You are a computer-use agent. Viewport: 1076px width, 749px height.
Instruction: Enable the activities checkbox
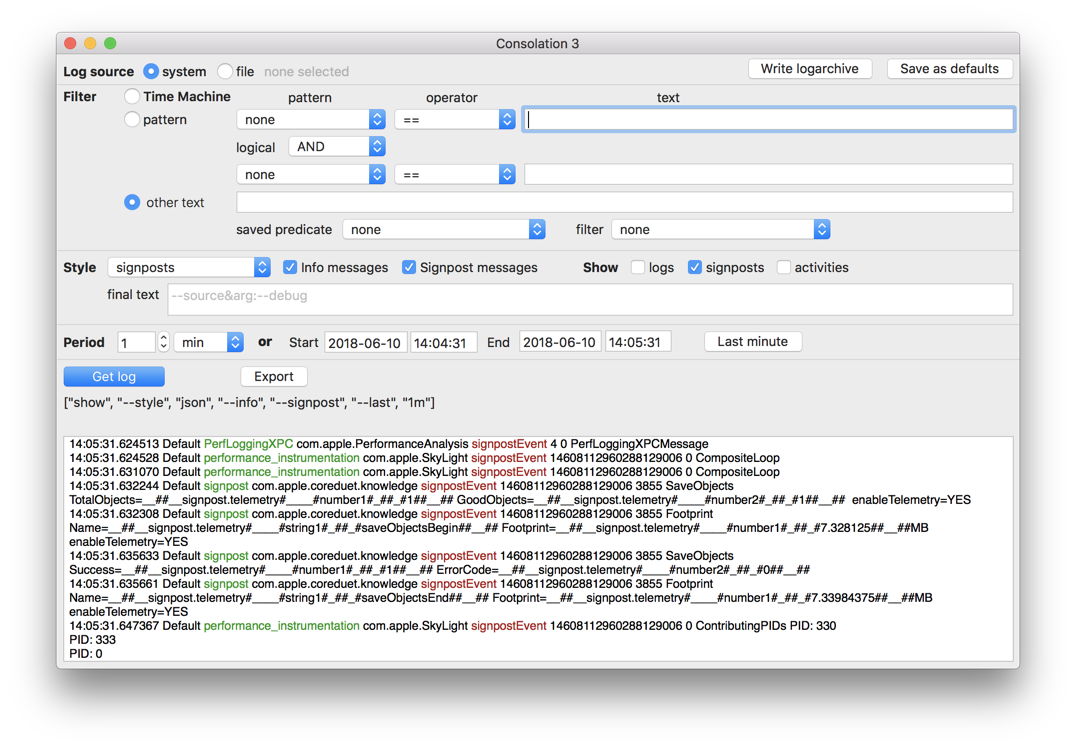click(x=784, y=268)
